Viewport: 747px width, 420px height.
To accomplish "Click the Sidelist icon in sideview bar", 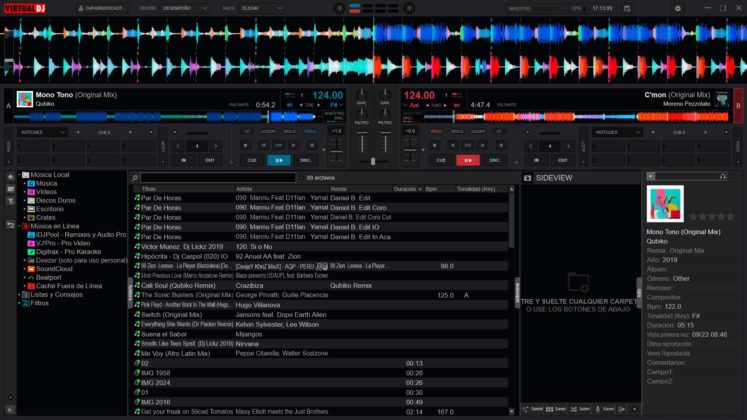I will point(525,409).
